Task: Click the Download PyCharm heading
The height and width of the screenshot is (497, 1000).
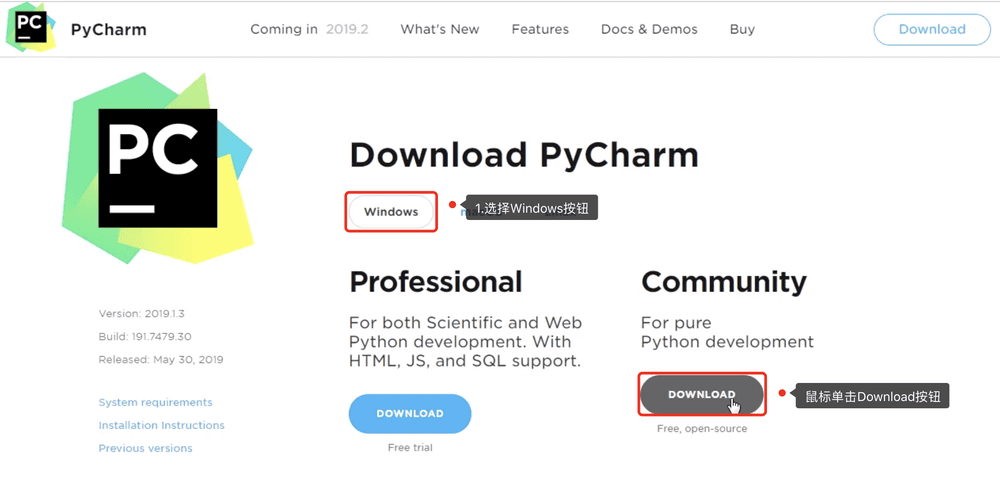Action: [x=524, y=155]
